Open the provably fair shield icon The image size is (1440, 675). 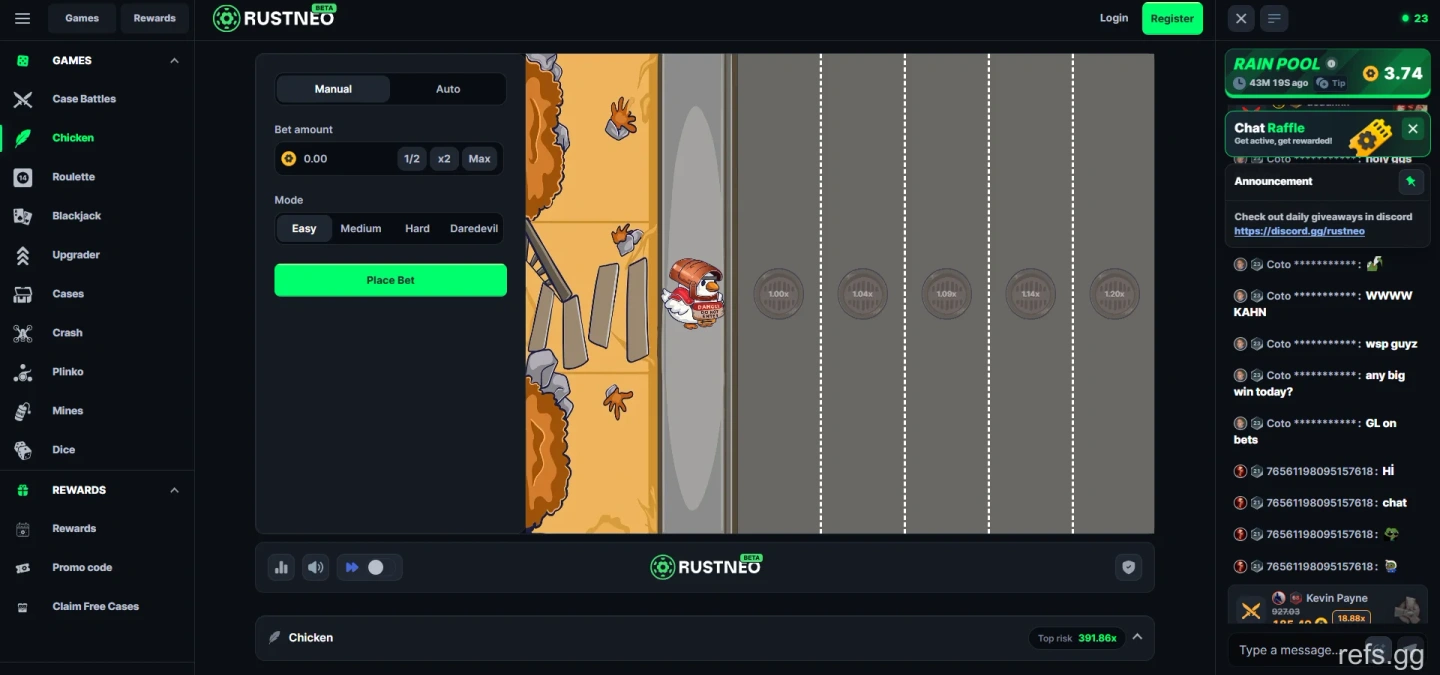(1129, 567)
